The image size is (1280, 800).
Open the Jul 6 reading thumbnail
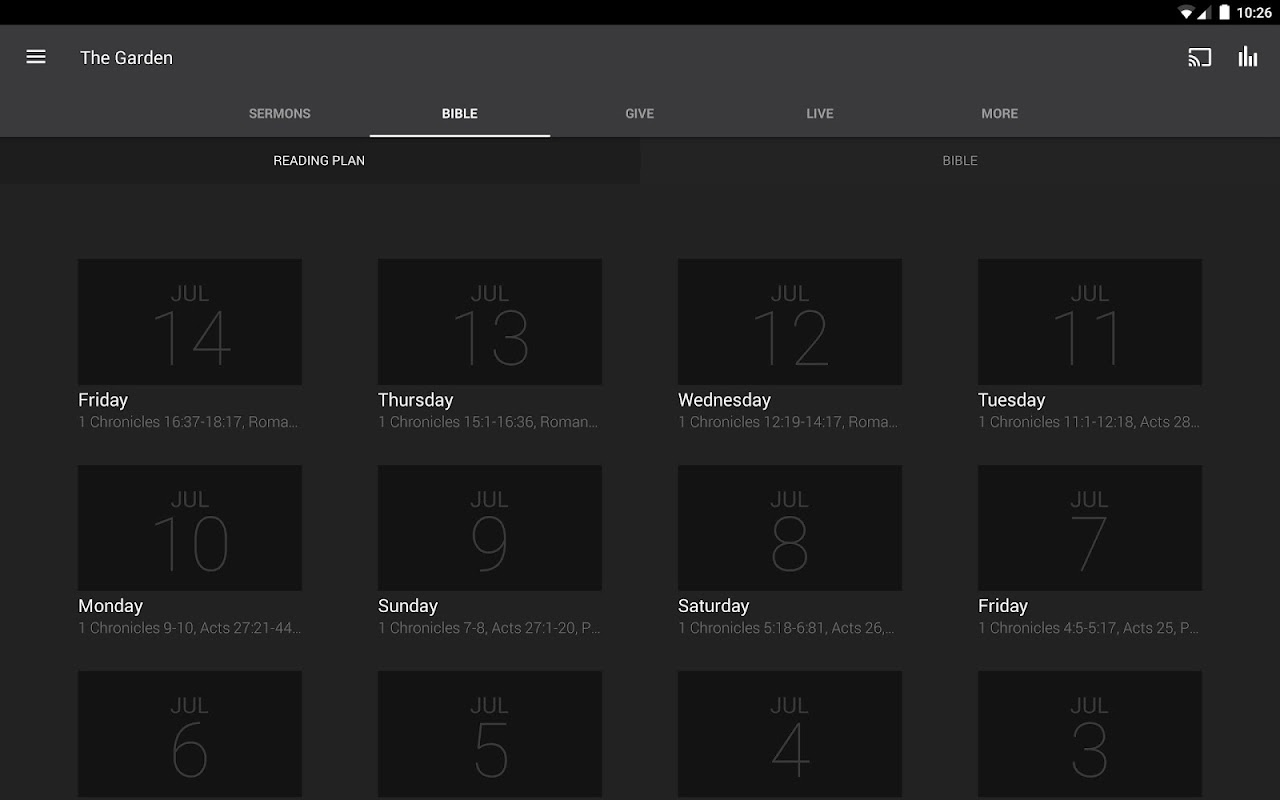click(190, 735)
